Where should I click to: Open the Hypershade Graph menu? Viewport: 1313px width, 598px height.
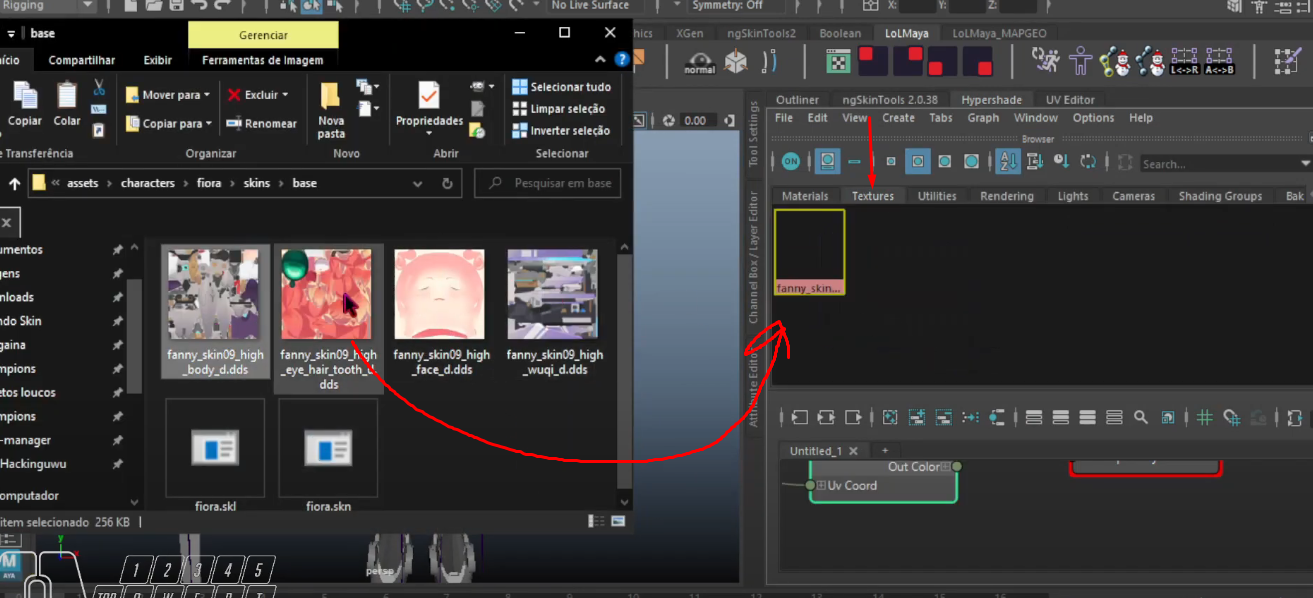point(983,118)
